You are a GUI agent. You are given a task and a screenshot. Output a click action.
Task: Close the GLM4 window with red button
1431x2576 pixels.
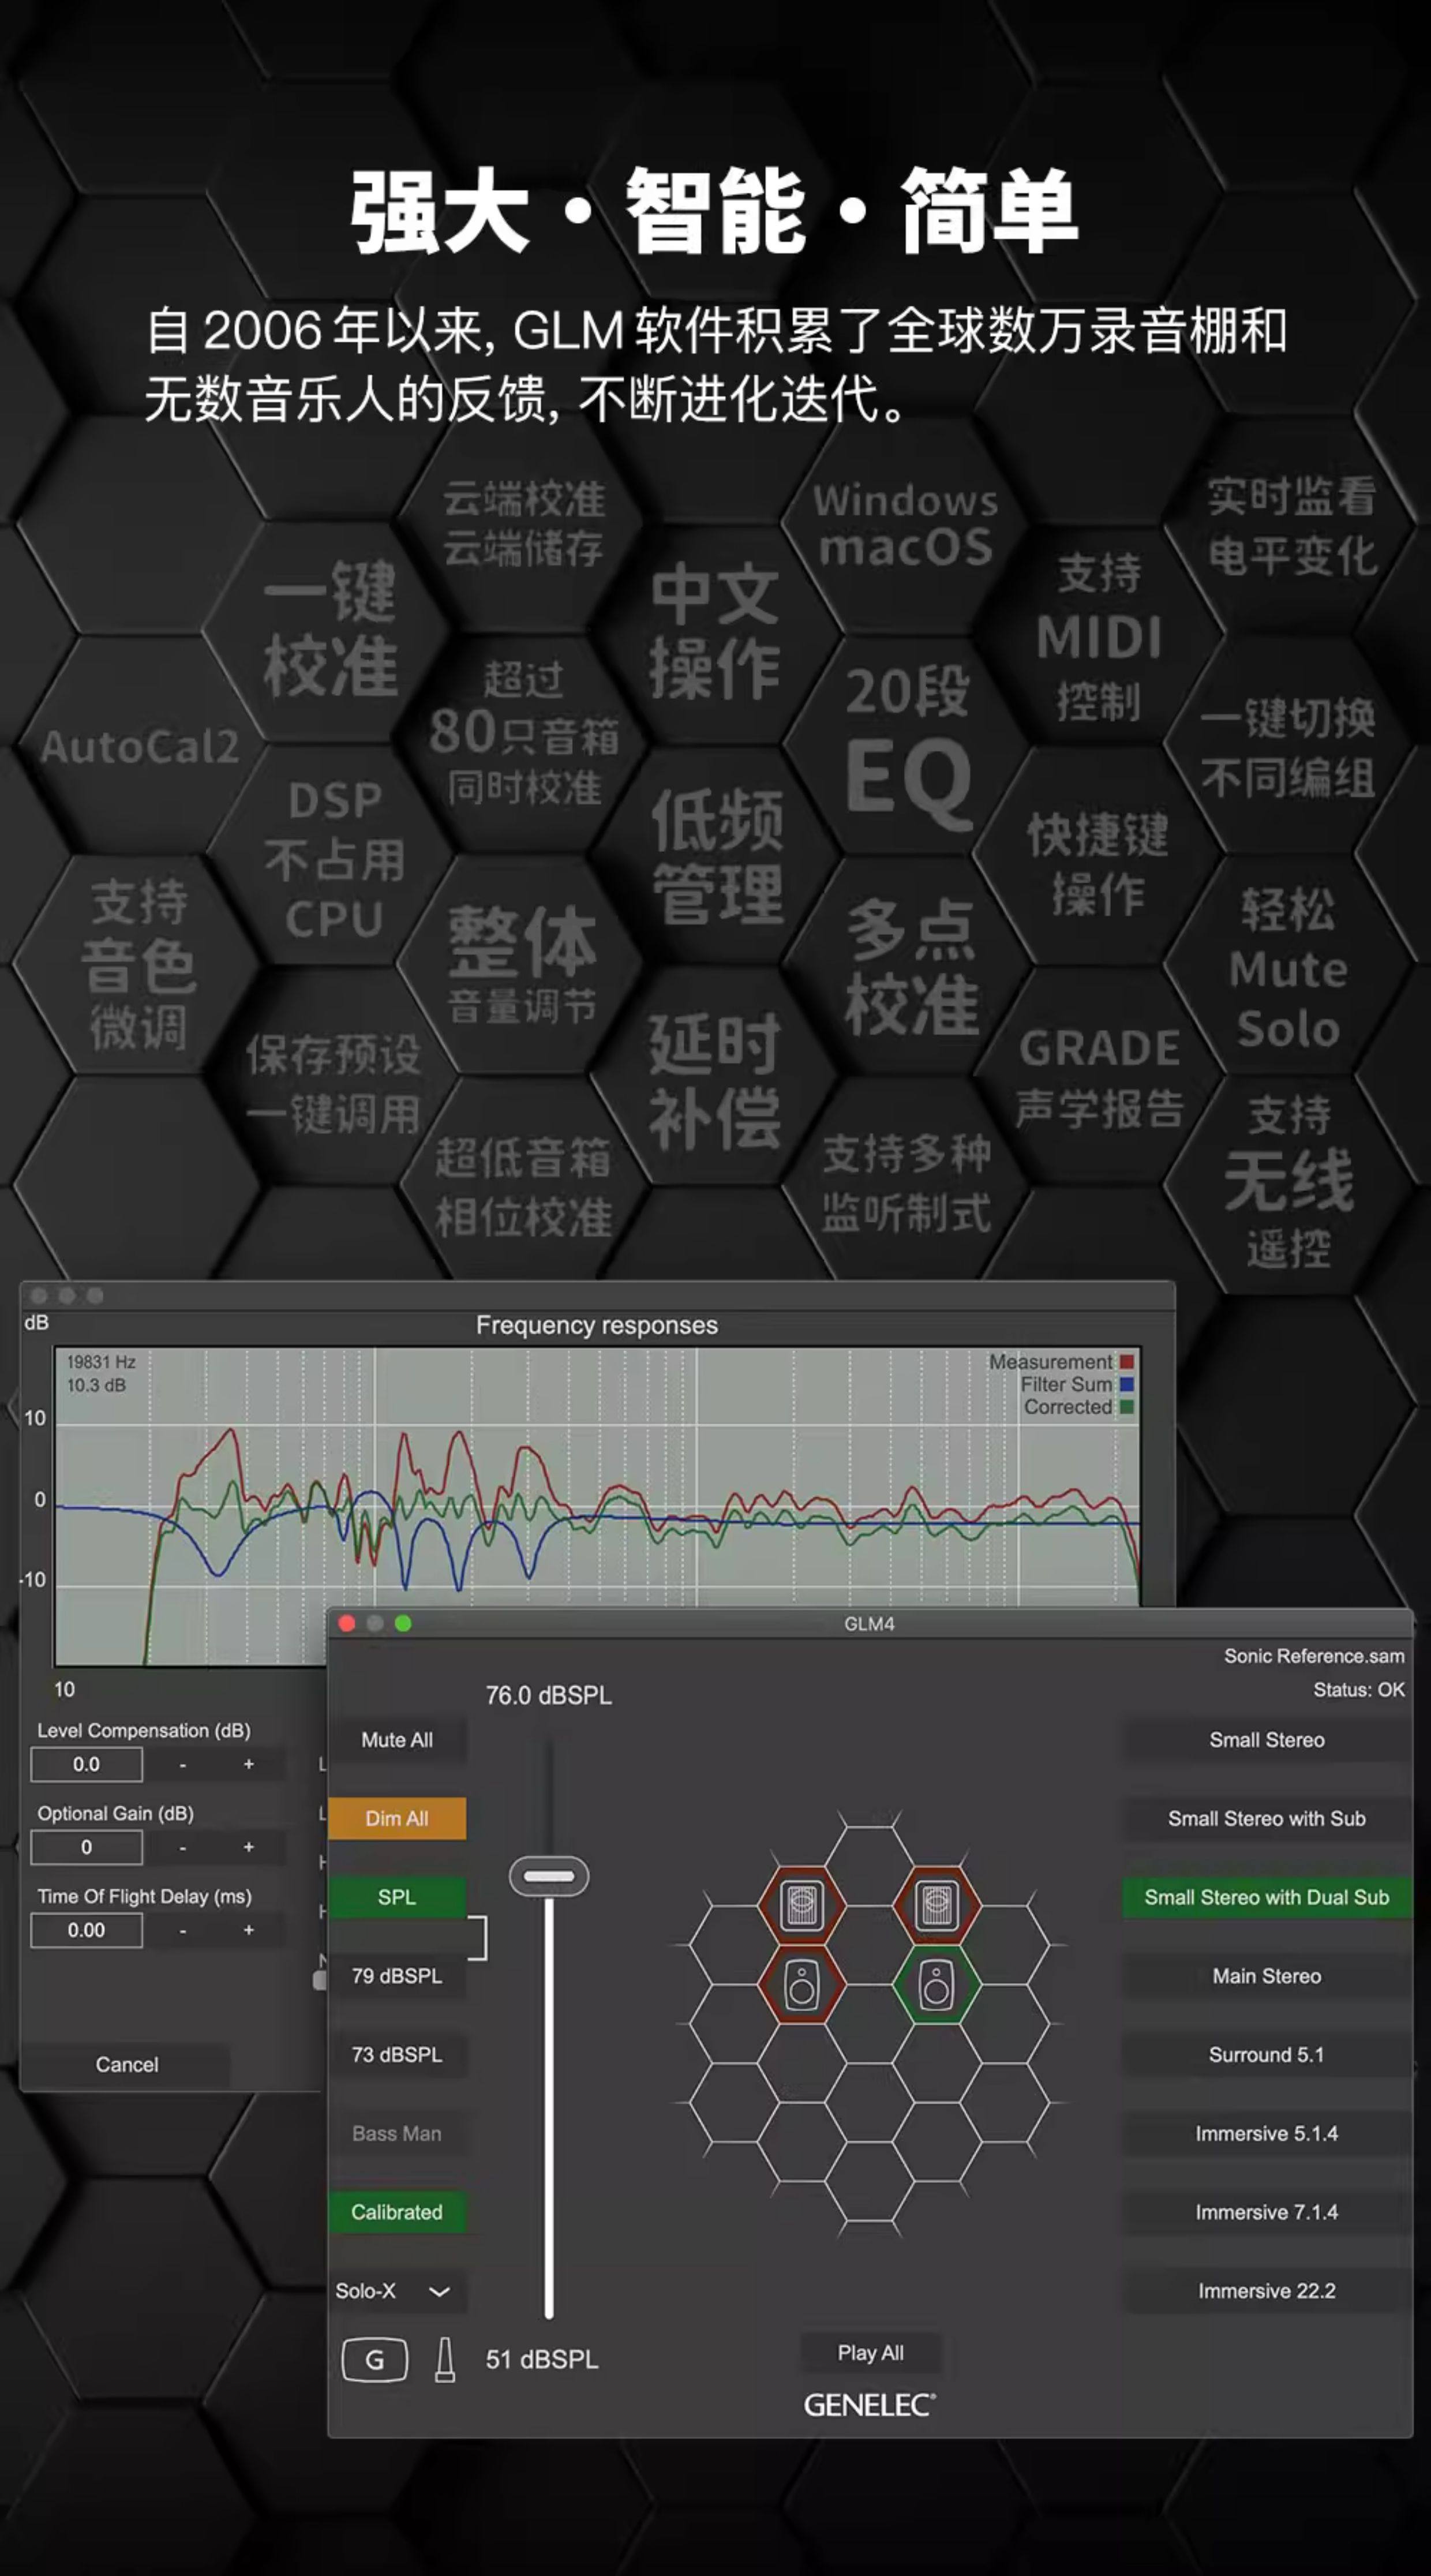point(347,1623)
